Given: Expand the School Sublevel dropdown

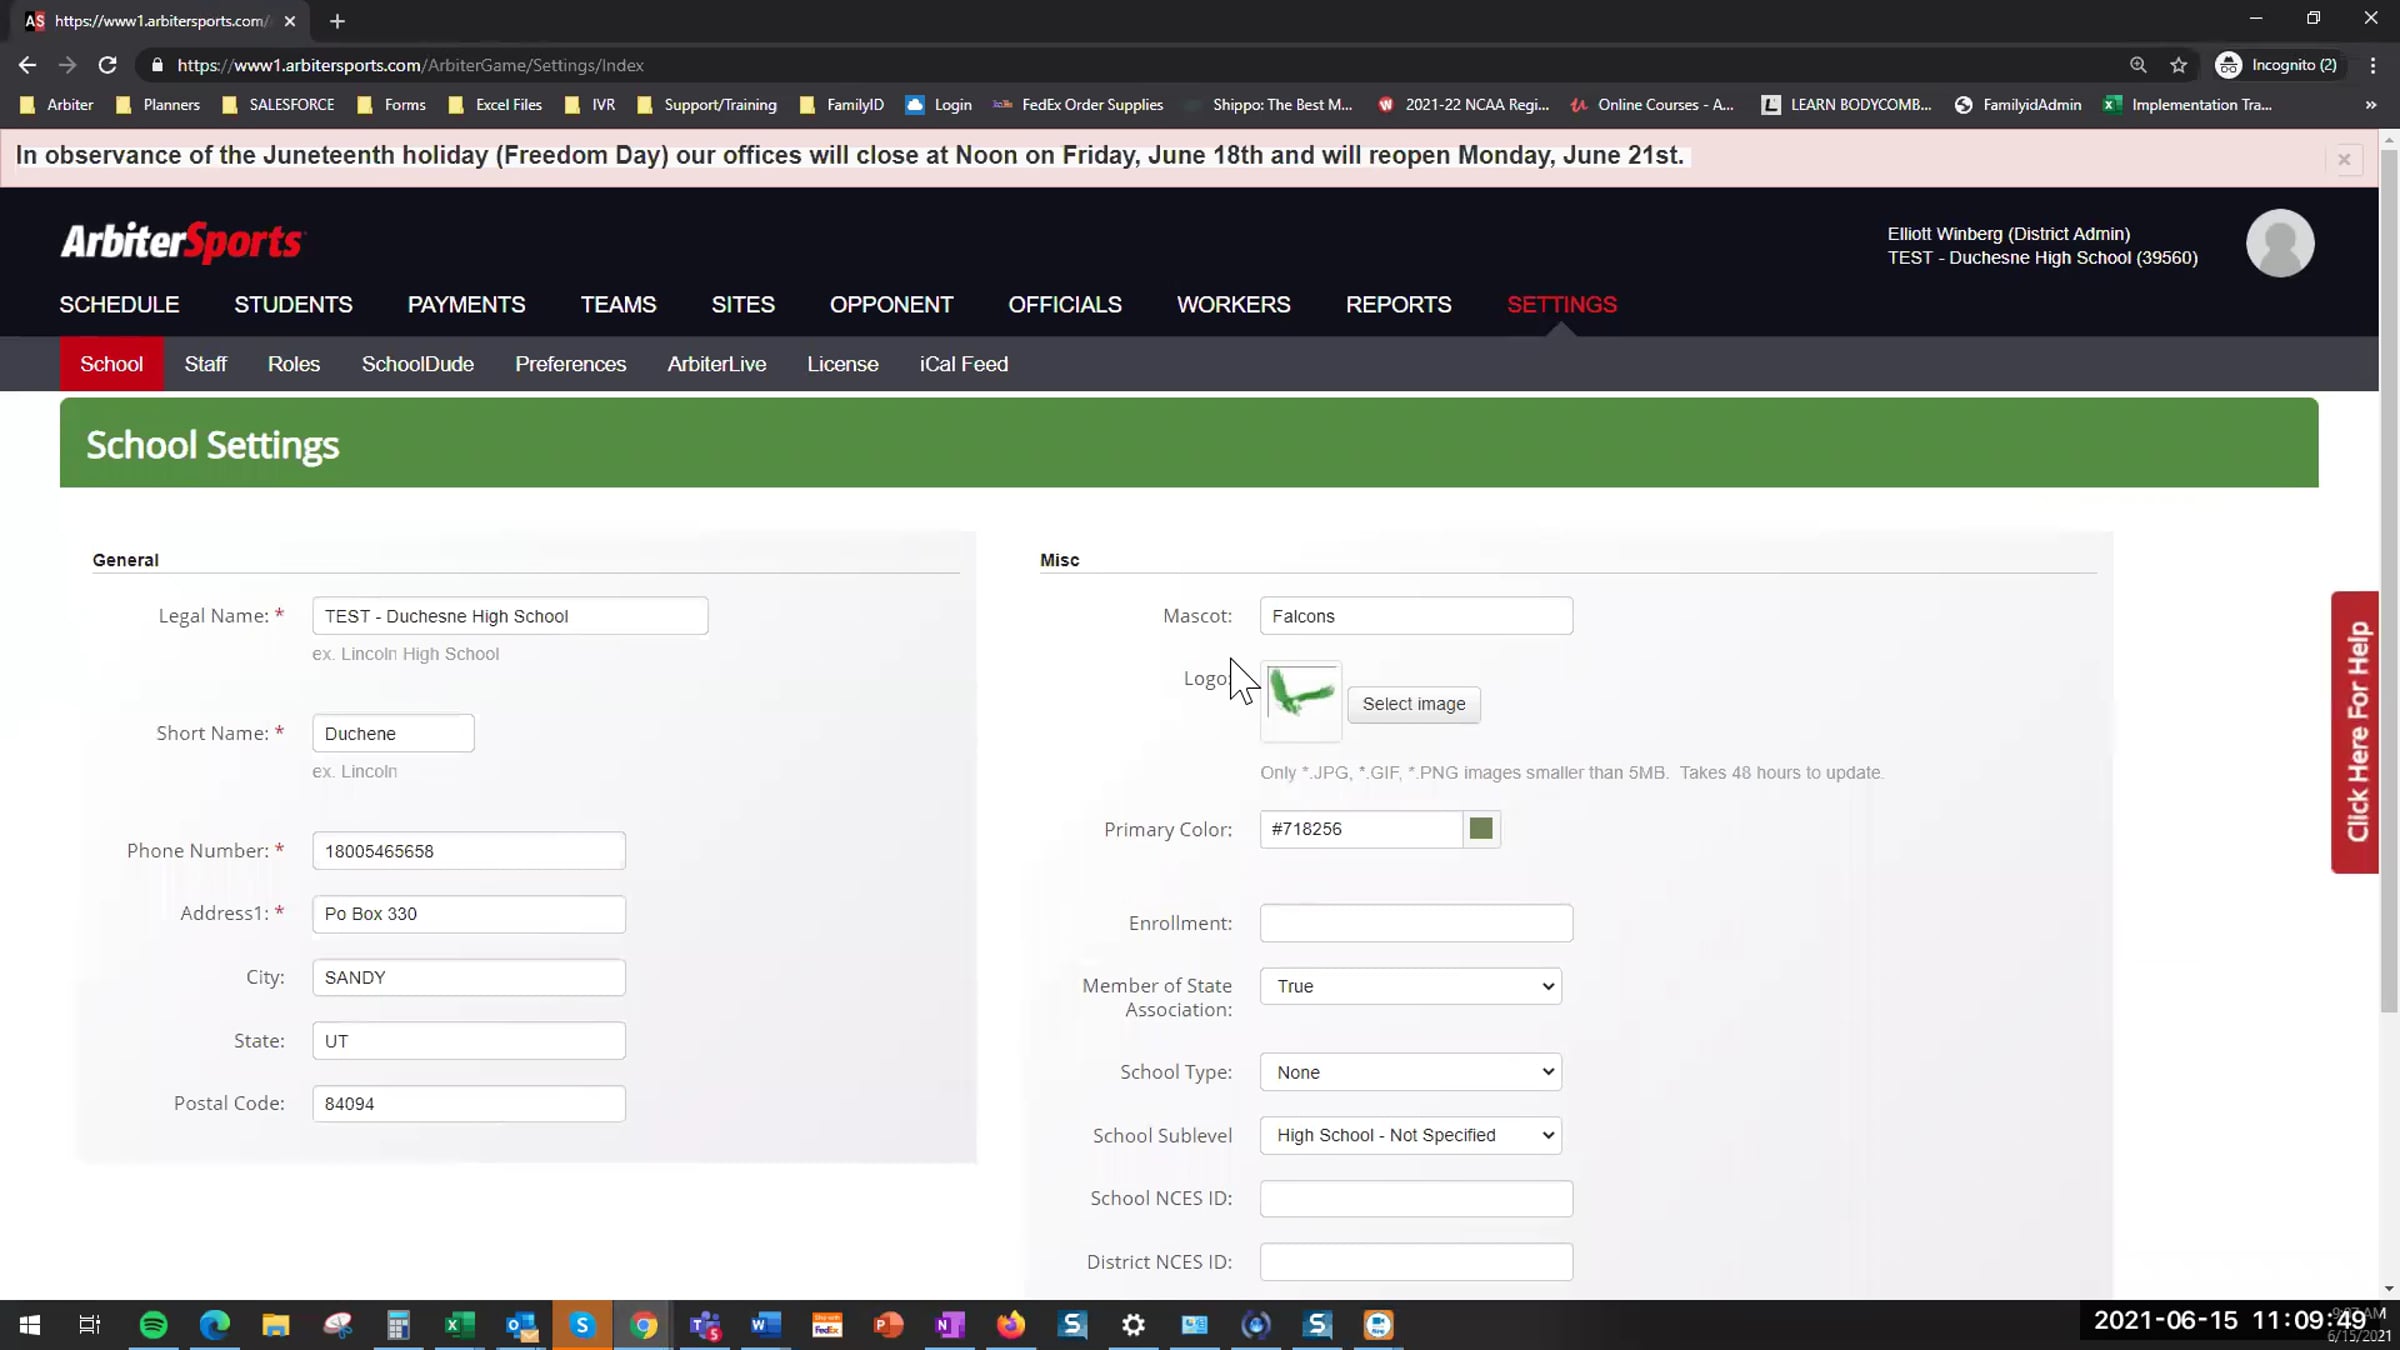Looking at the screenshot, I should 1410,1135.
